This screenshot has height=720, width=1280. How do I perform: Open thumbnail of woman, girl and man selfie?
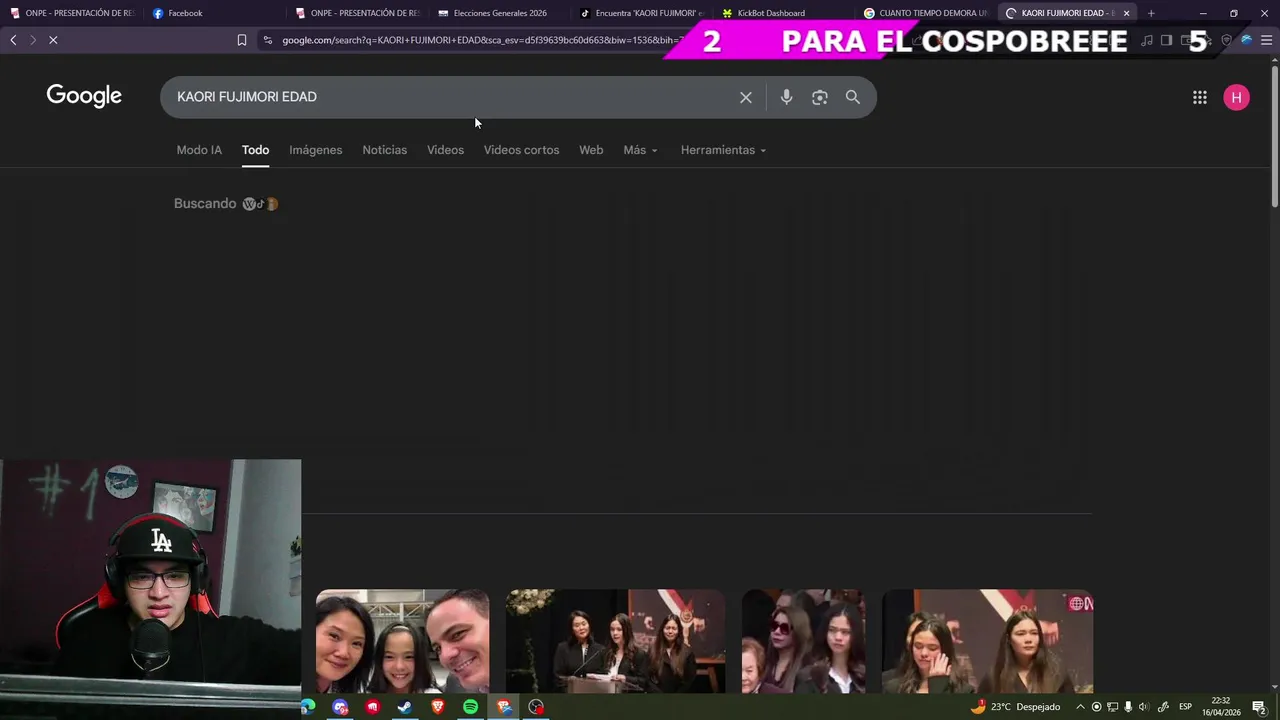tap(402, 641)
